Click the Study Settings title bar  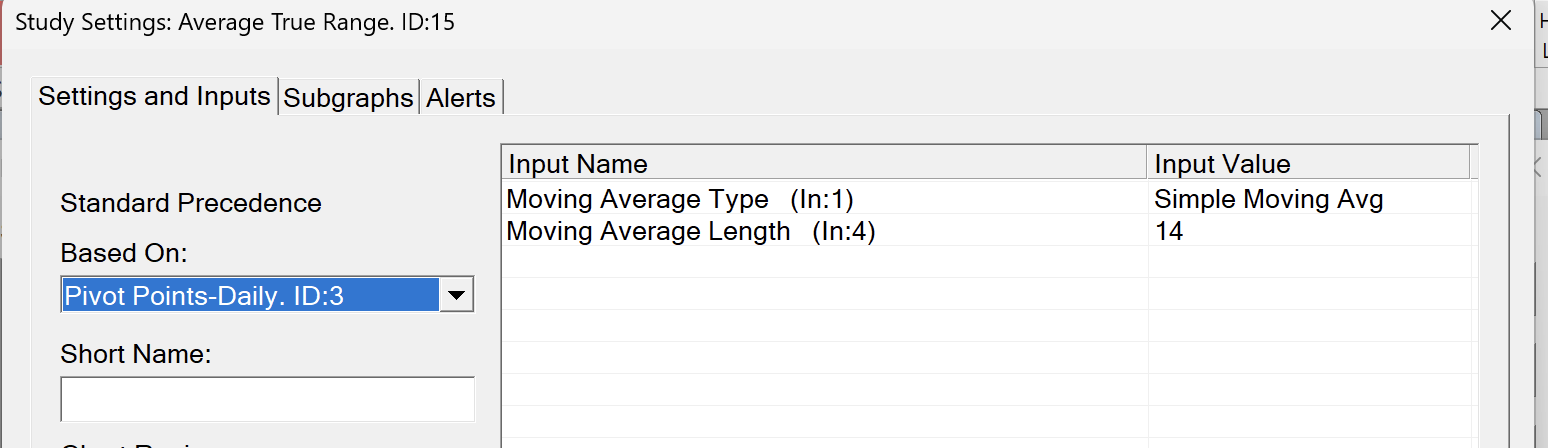[x=700, y=21]
